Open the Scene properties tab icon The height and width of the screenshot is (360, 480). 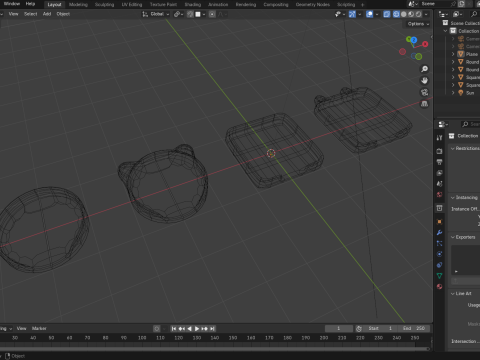pos(439,184)
